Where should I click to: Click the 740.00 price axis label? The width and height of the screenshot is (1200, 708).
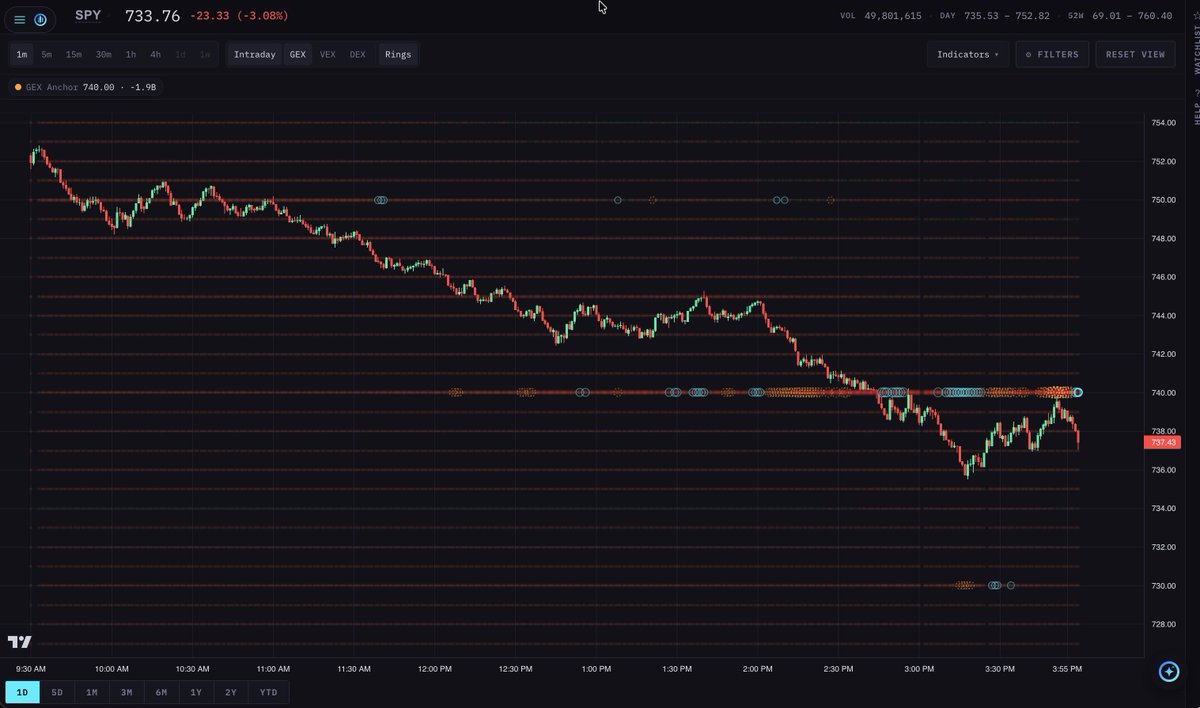(1163, 393)
